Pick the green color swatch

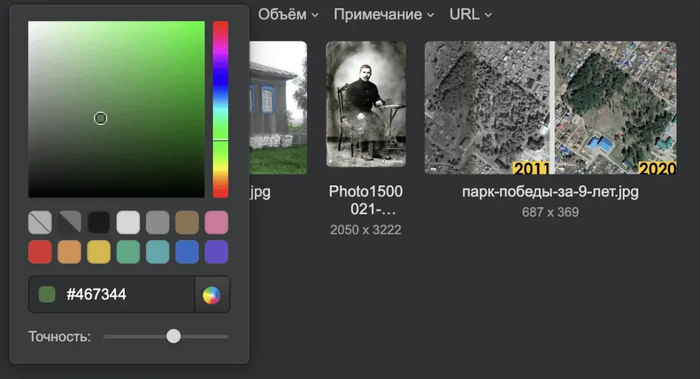128,252
